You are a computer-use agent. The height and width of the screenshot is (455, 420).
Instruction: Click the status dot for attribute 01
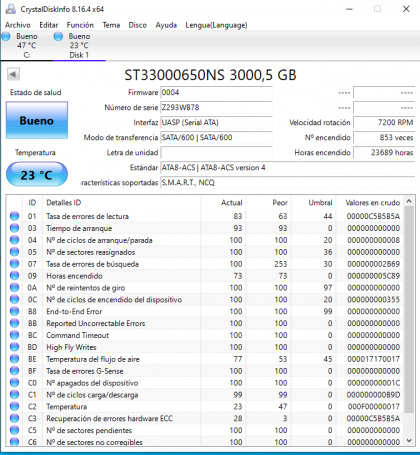pyautogui.click(x=14, y=216)
